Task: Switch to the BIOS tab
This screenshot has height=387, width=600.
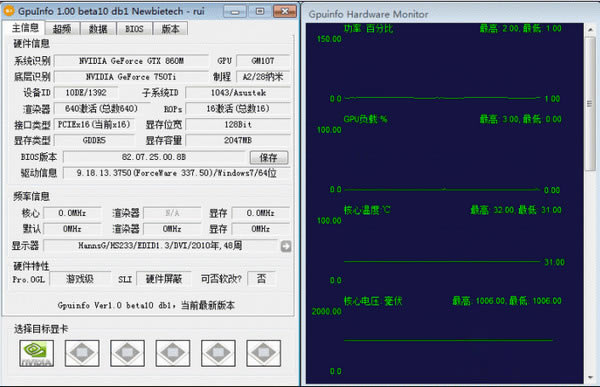Action: point(134,29)
